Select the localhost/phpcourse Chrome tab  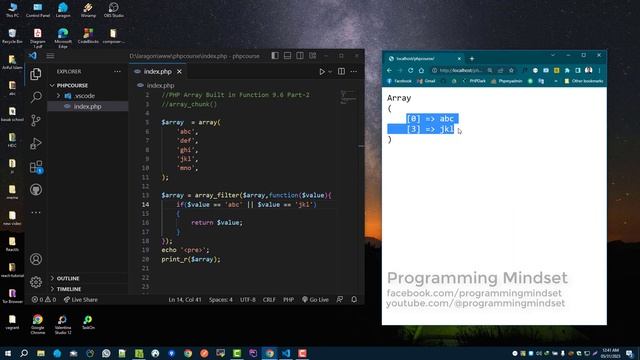tap(423, 59)
